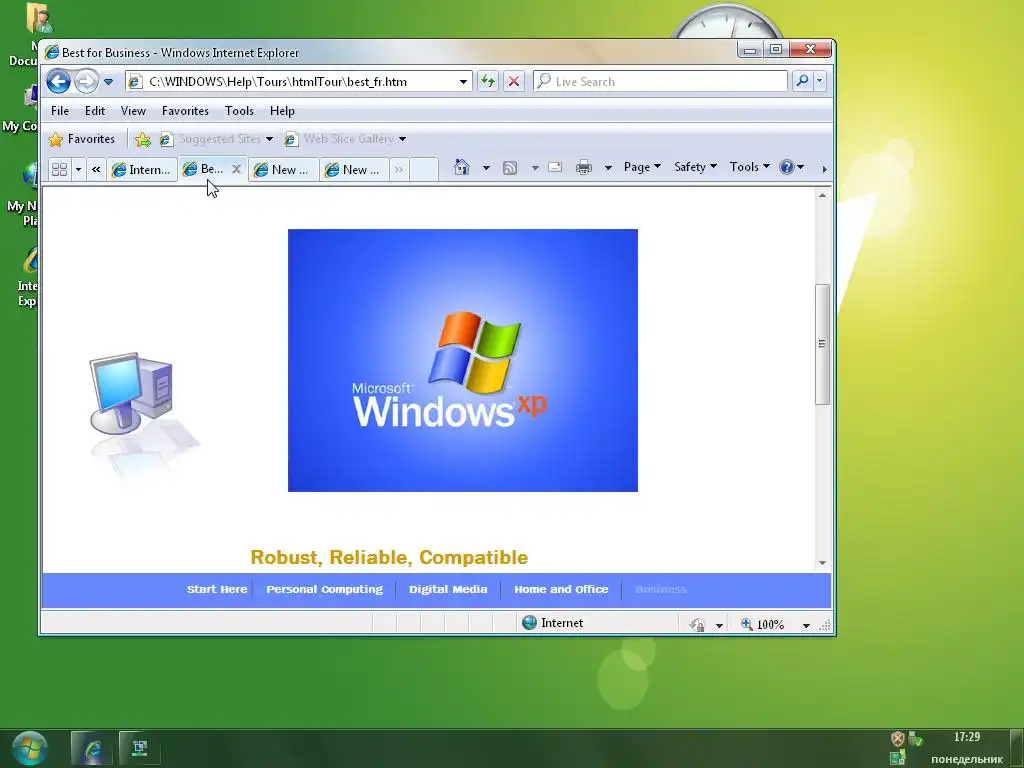Refresh the page with green arrows icon

tap(488, 82)
